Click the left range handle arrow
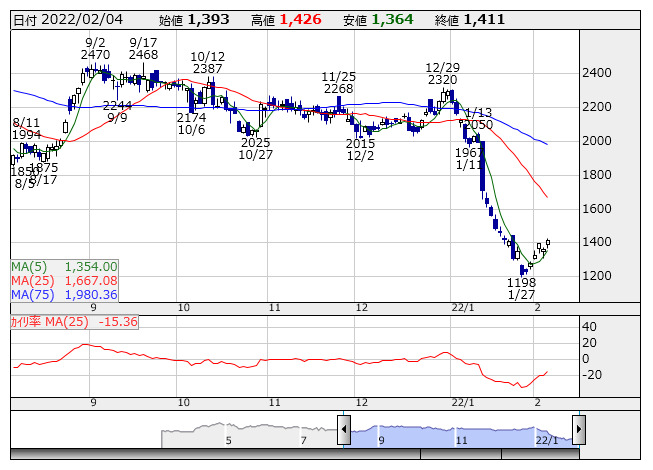 coord(343,432)
